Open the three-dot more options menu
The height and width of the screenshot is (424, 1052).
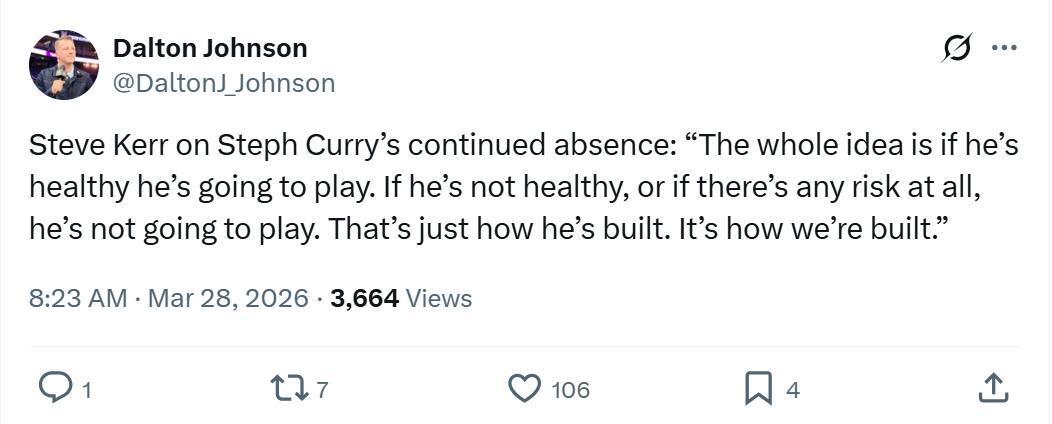point(1003,49)
